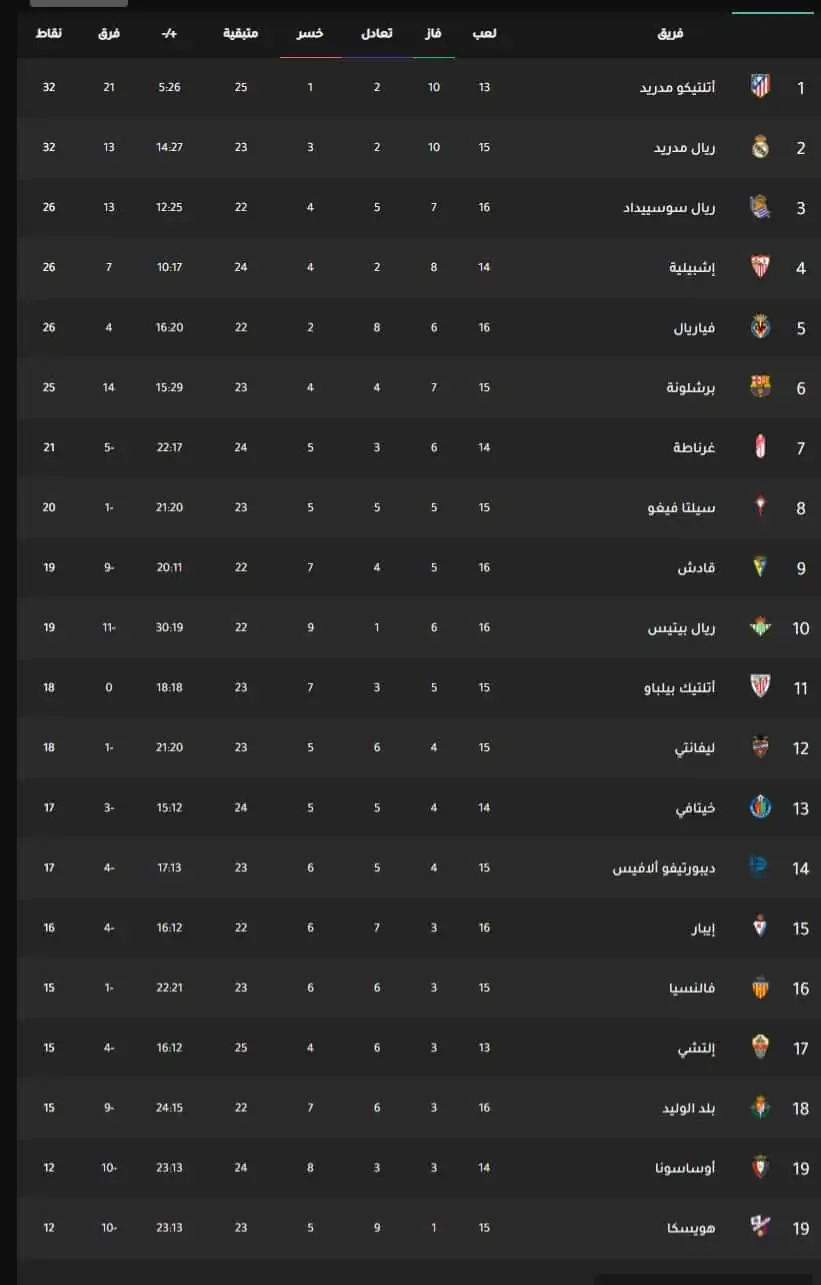Click the Real Madrid club crest
Screen dimensions: 821x1285
pos(761,147)
